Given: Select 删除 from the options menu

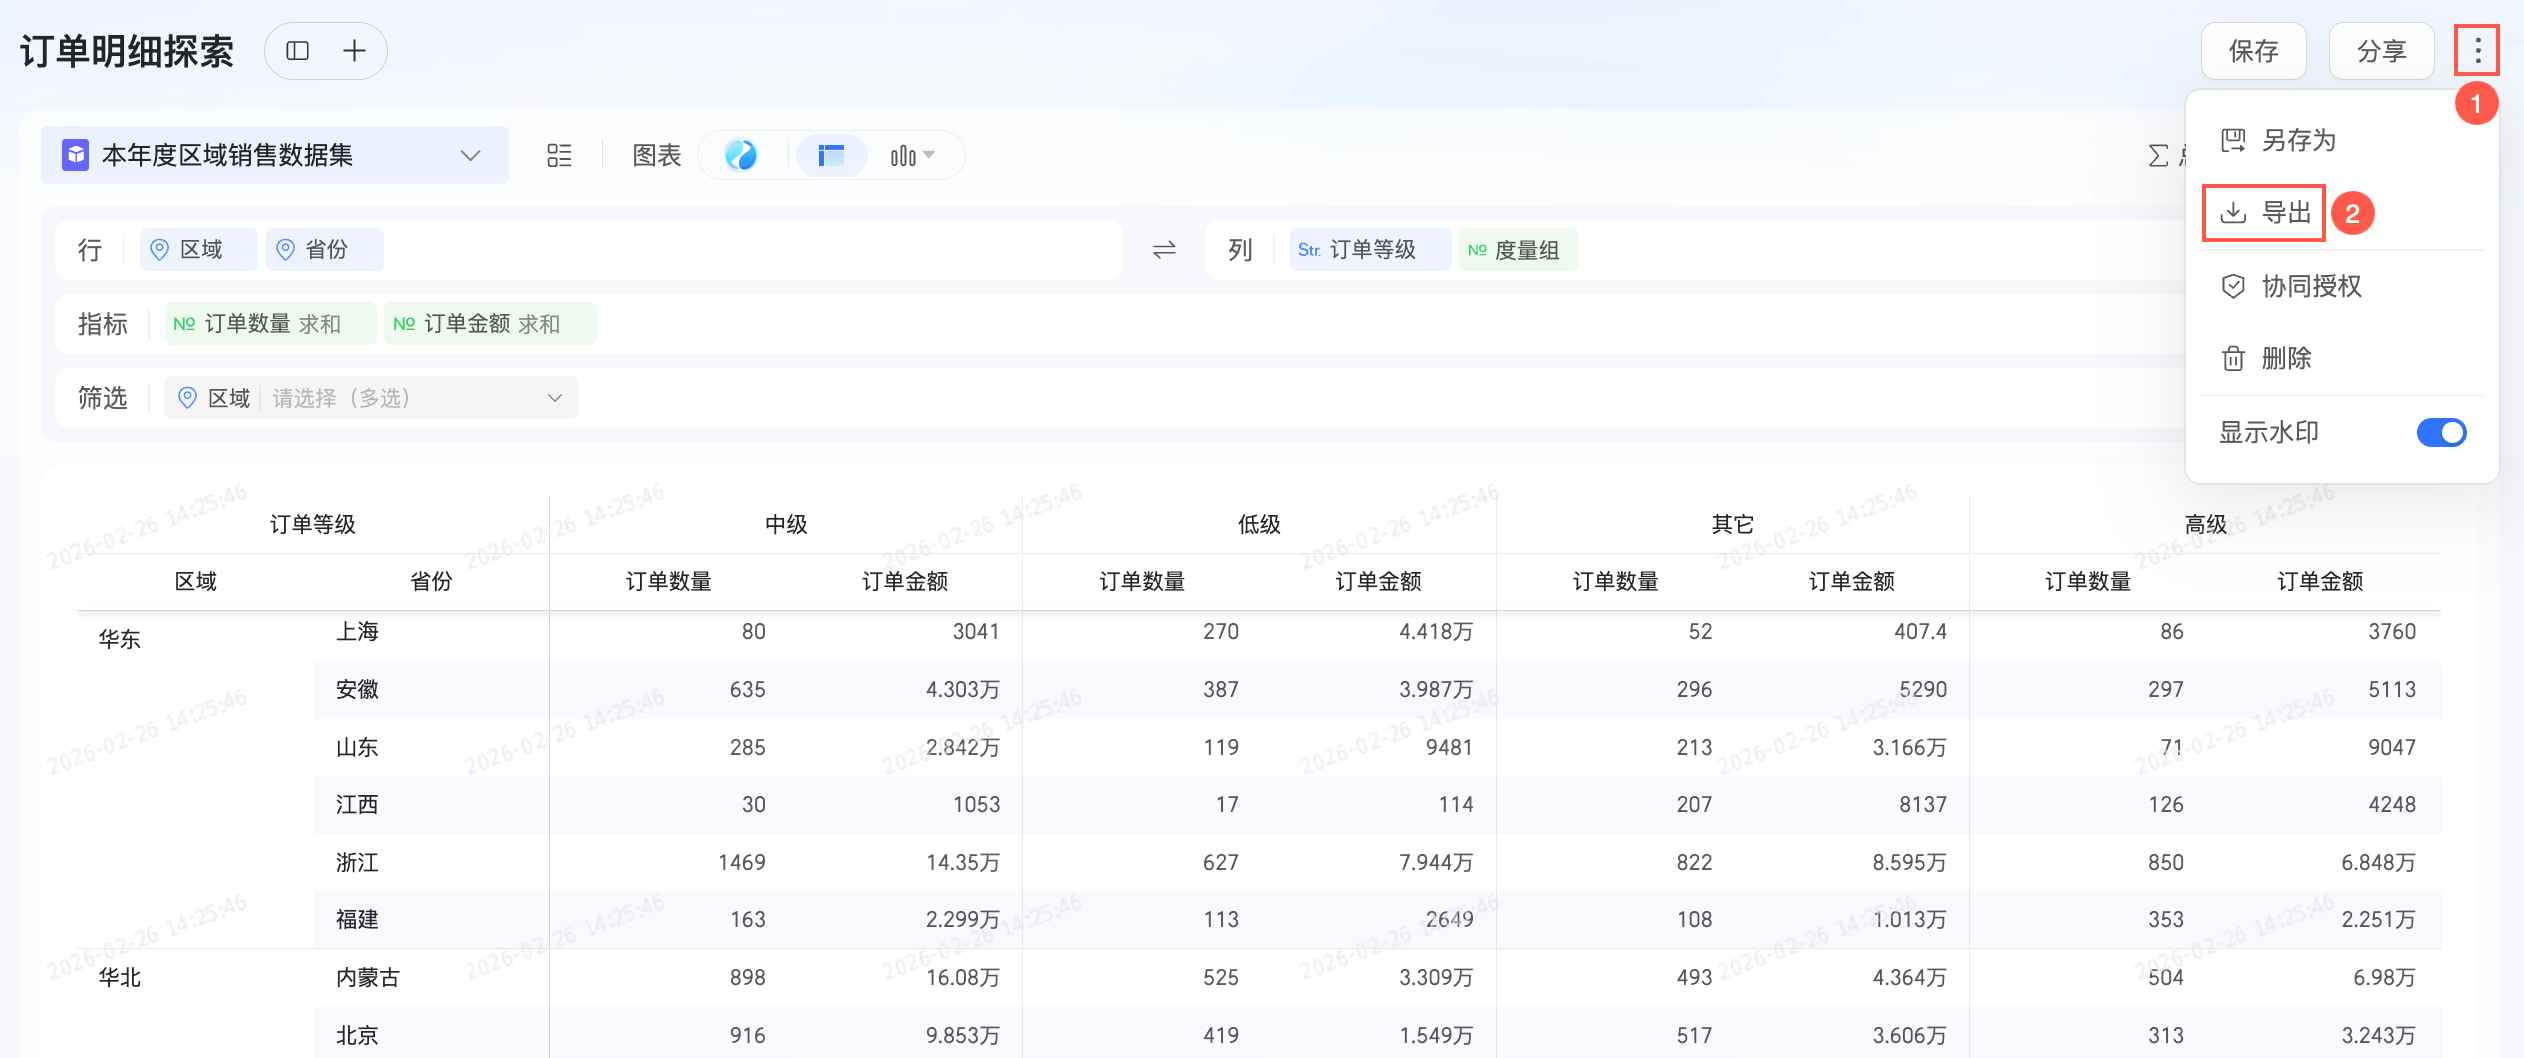Looking at the screenshot, I should point(2286,358).
